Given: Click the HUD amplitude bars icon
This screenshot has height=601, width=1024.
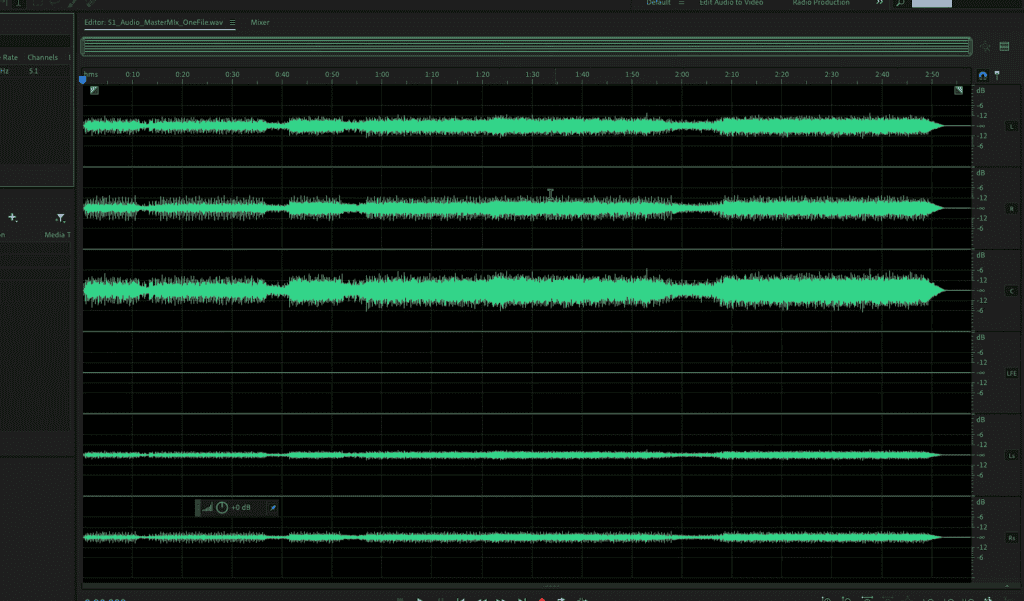Looking at the screenshot, I should [x=206, y=508].
